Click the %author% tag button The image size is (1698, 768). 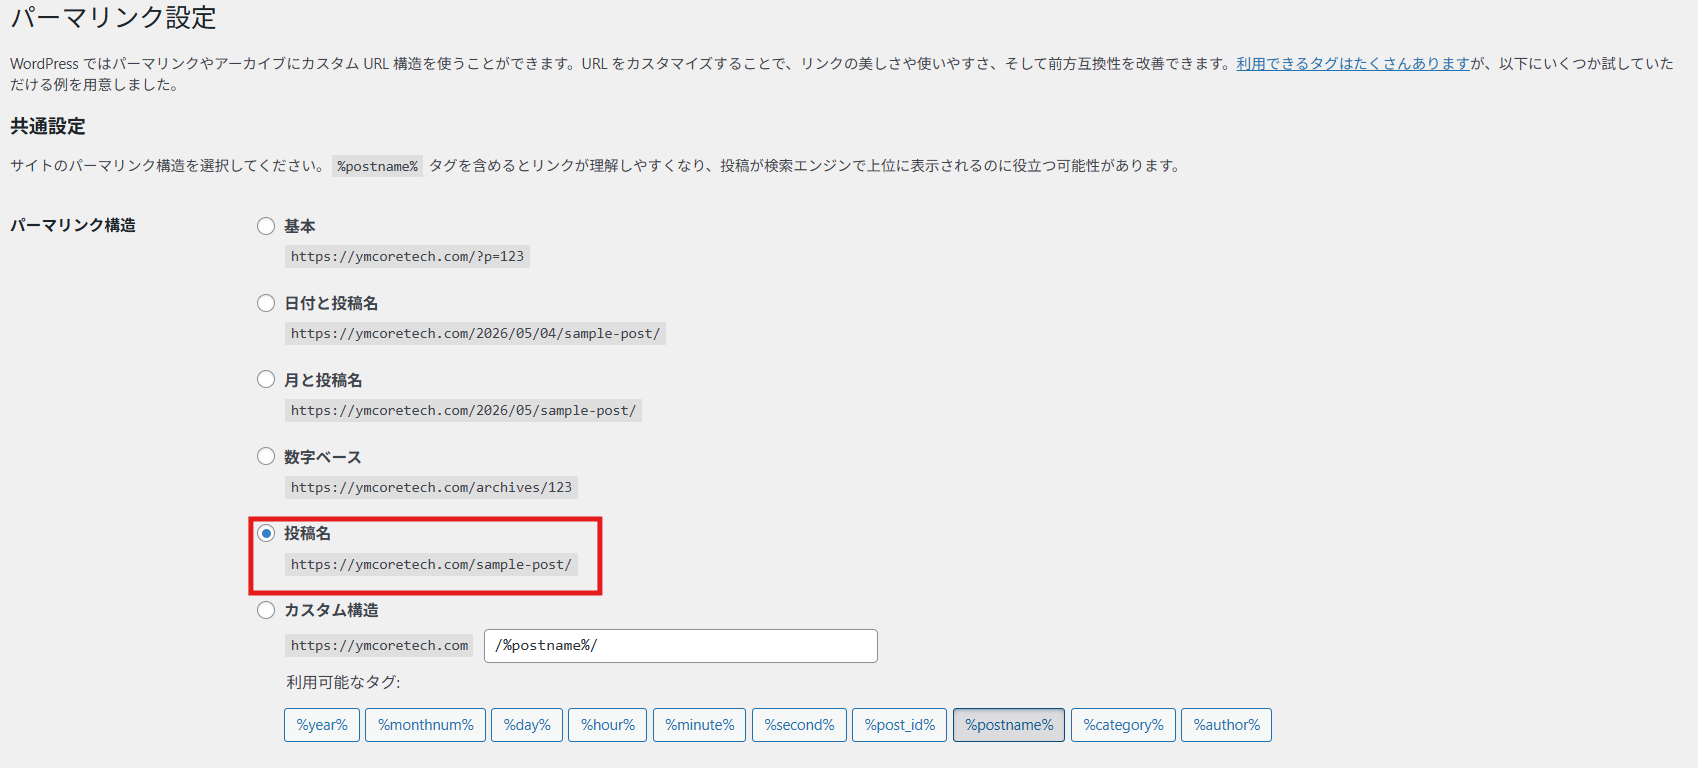tap(1226, 725)
